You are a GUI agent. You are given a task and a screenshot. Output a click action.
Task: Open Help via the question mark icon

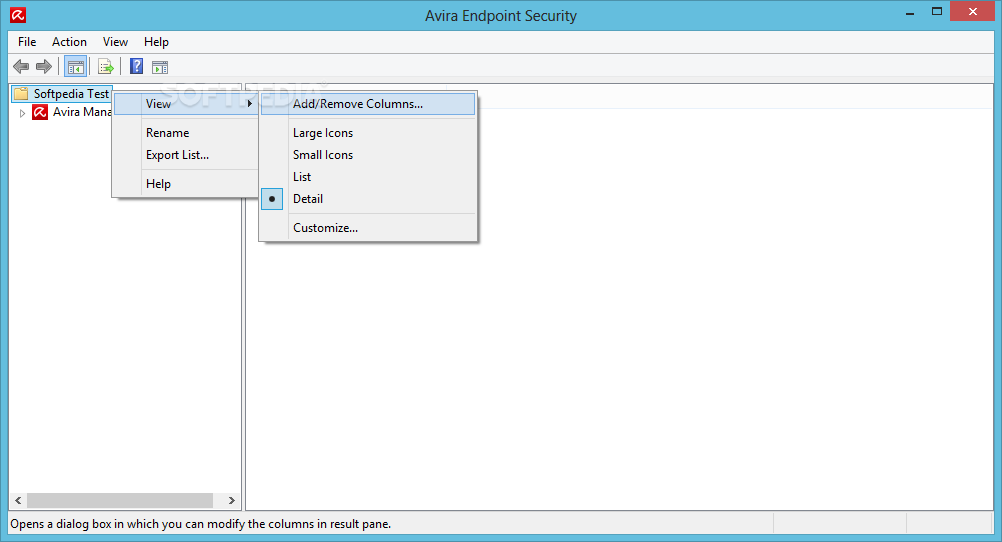click(x=136, y=67)
